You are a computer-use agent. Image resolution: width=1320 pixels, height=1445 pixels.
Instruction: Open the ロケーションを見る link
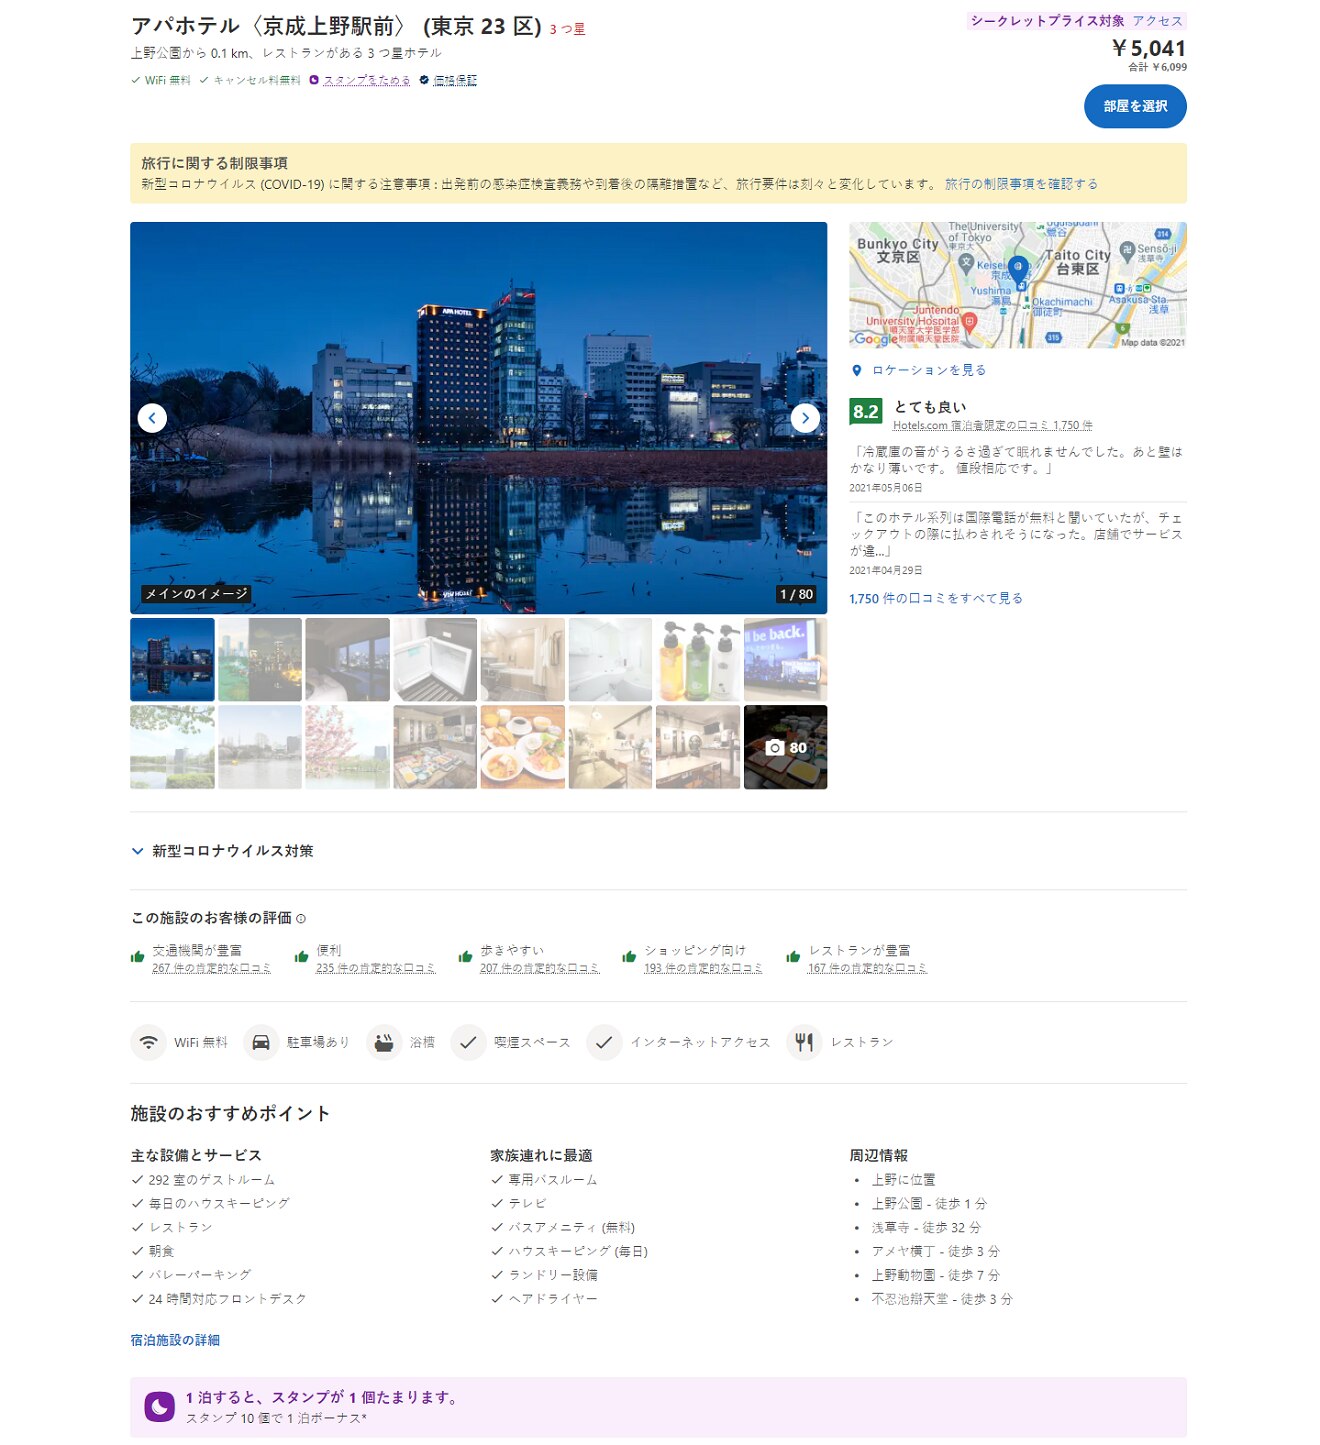[x=928, y=370]
